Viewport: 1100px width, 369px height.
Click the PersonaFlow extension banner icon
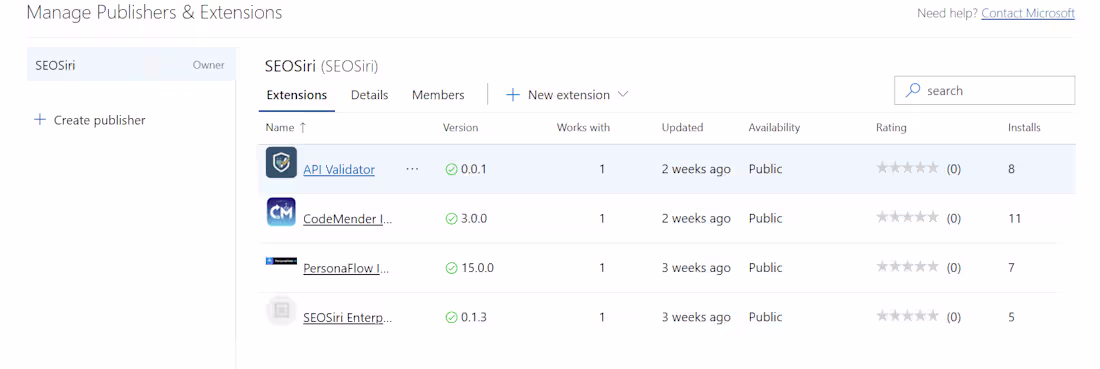[281, 261]
